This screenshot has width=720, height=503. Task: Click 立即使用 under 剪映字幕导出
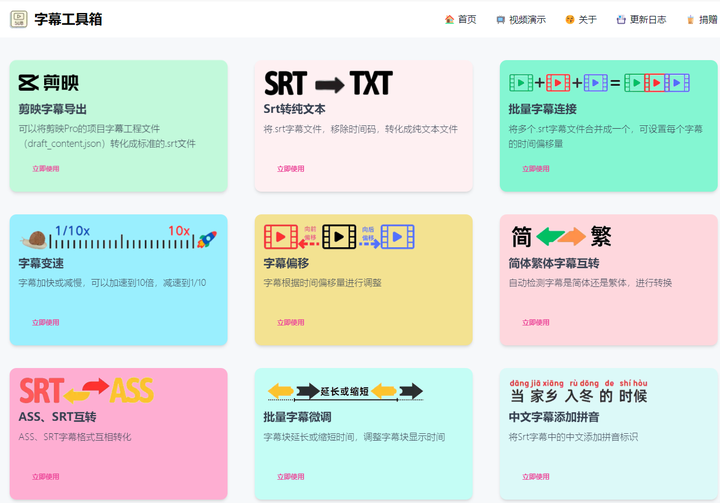click(45, 169)
